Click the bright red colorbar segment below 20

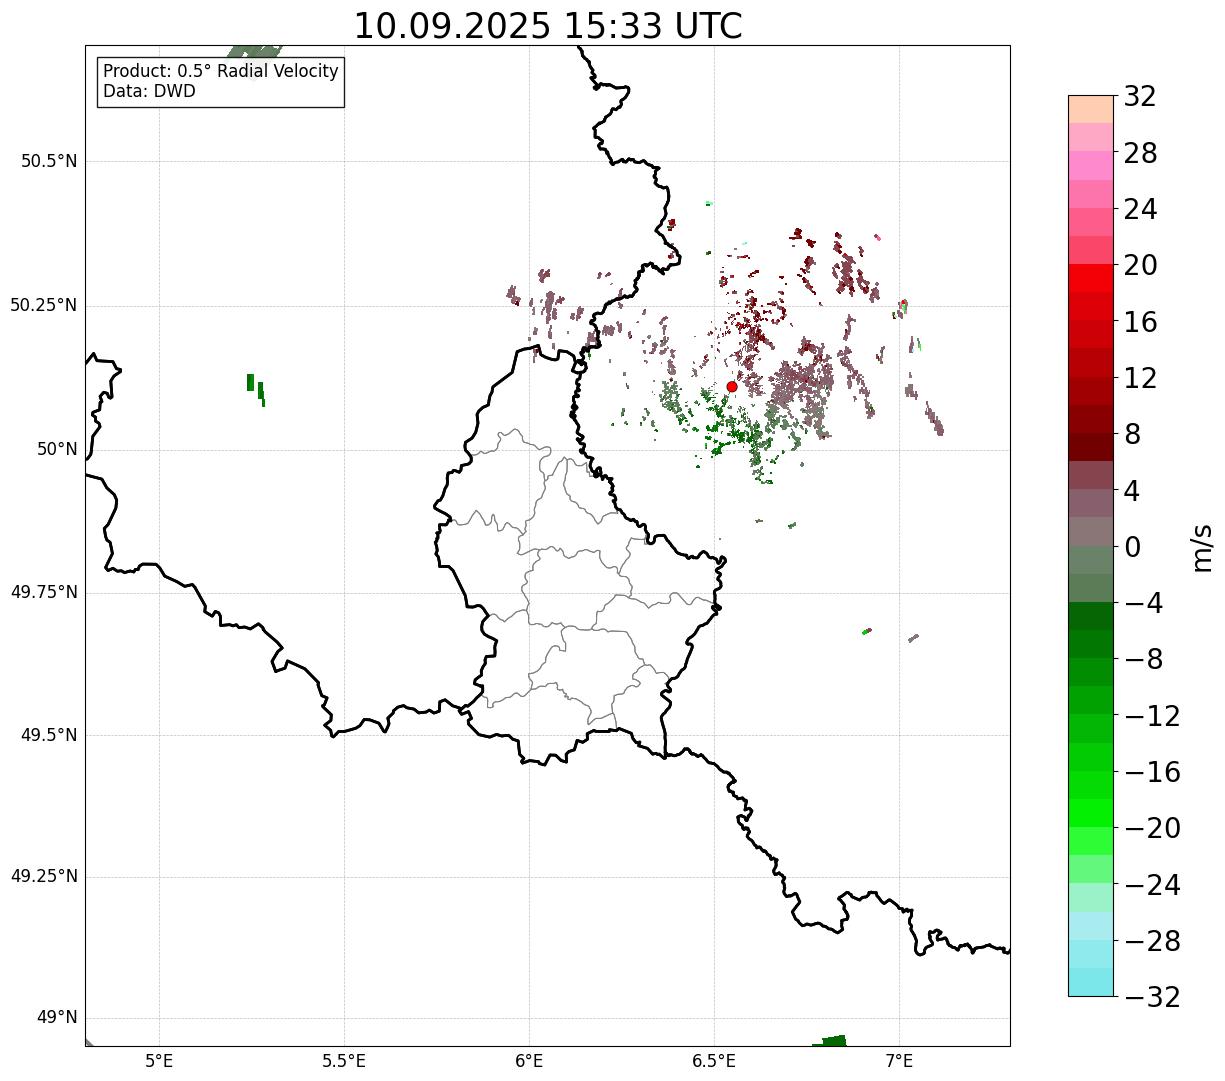pyautogui.click(x=1091, y=279)
